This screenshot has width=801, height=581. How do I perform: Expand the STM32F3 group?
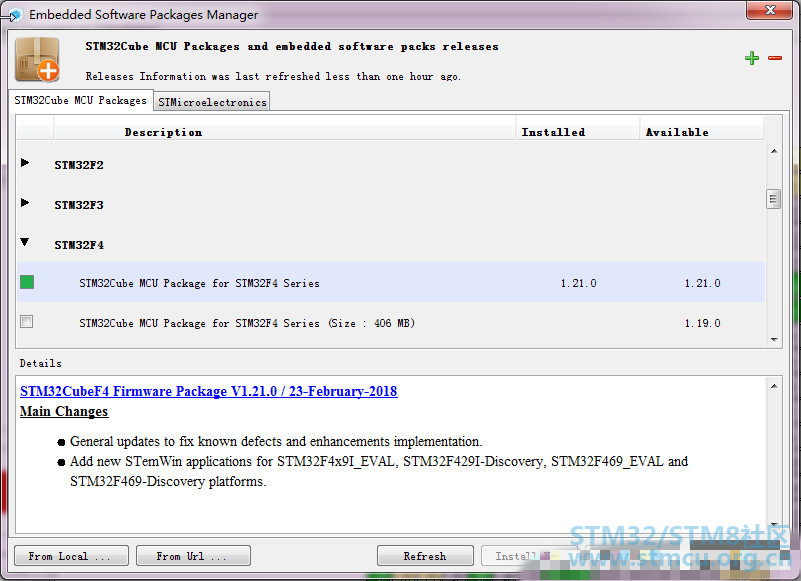pyautogui.click(x=25, y=202)
